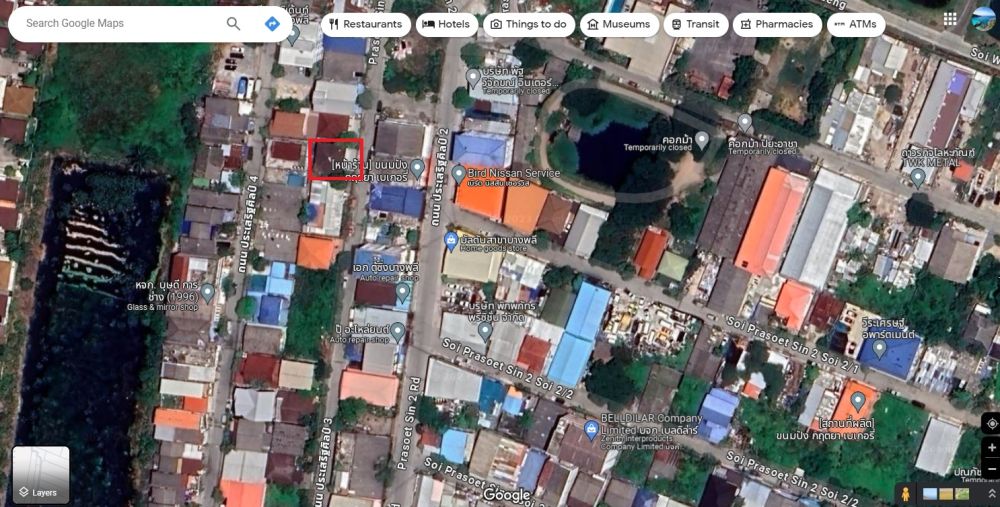Screen dimensions: 1000x507
Task: Zoom out with the minus button
Action: pyautogui.click(x=991, y=469)
